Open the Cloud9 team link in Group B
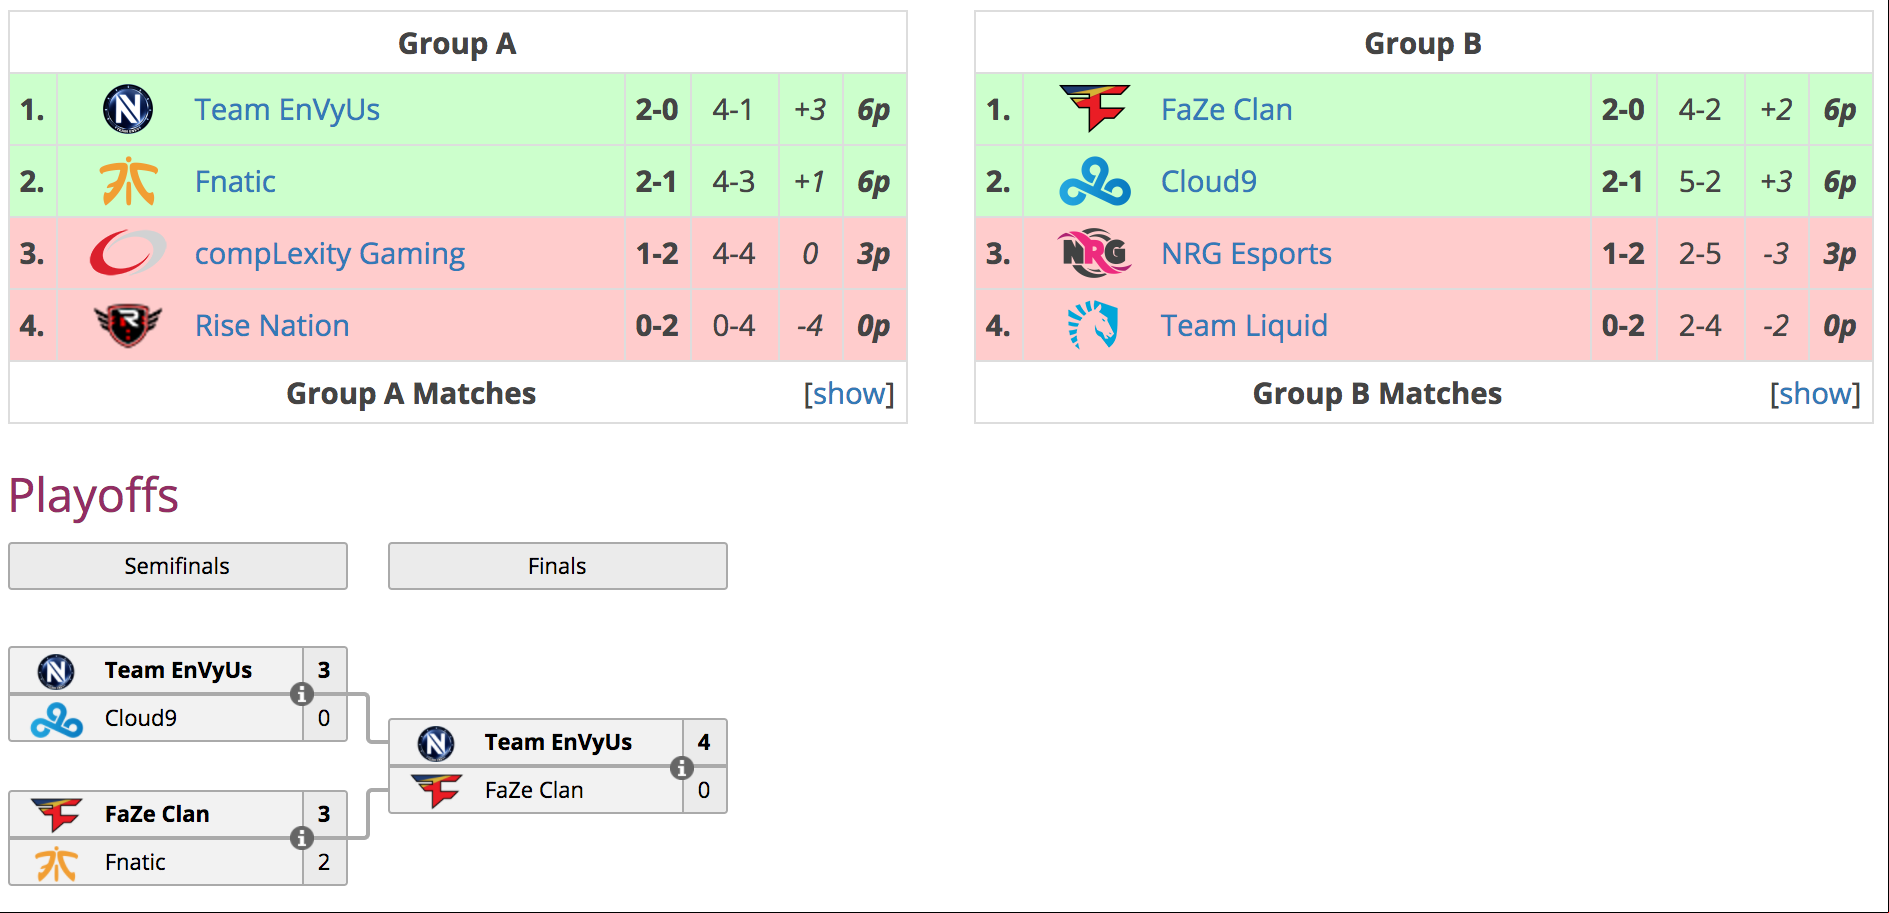1889x913 pixels. click(1208, 181)
